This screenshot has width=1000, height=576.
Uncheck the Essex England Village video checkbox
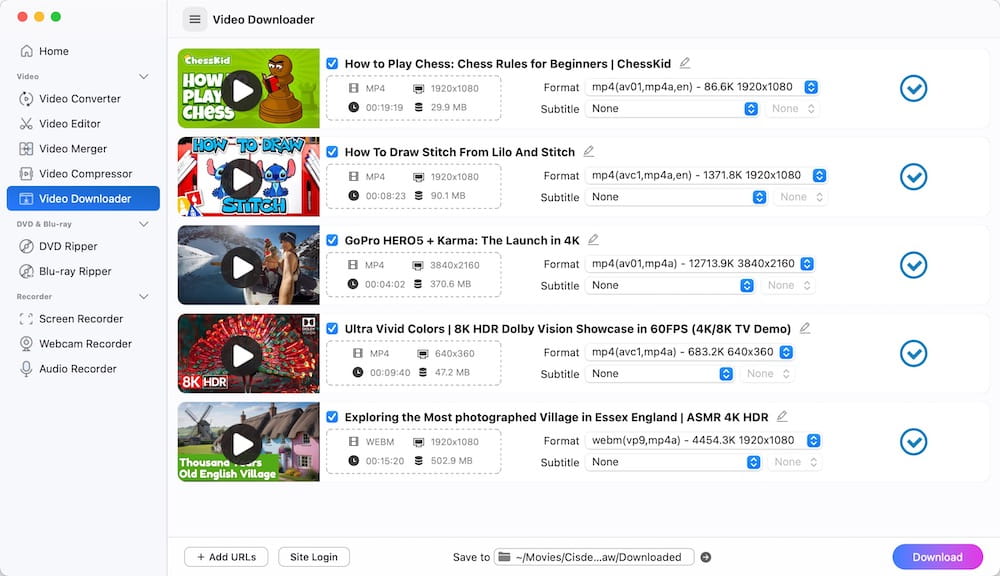[x=332, y=417]
